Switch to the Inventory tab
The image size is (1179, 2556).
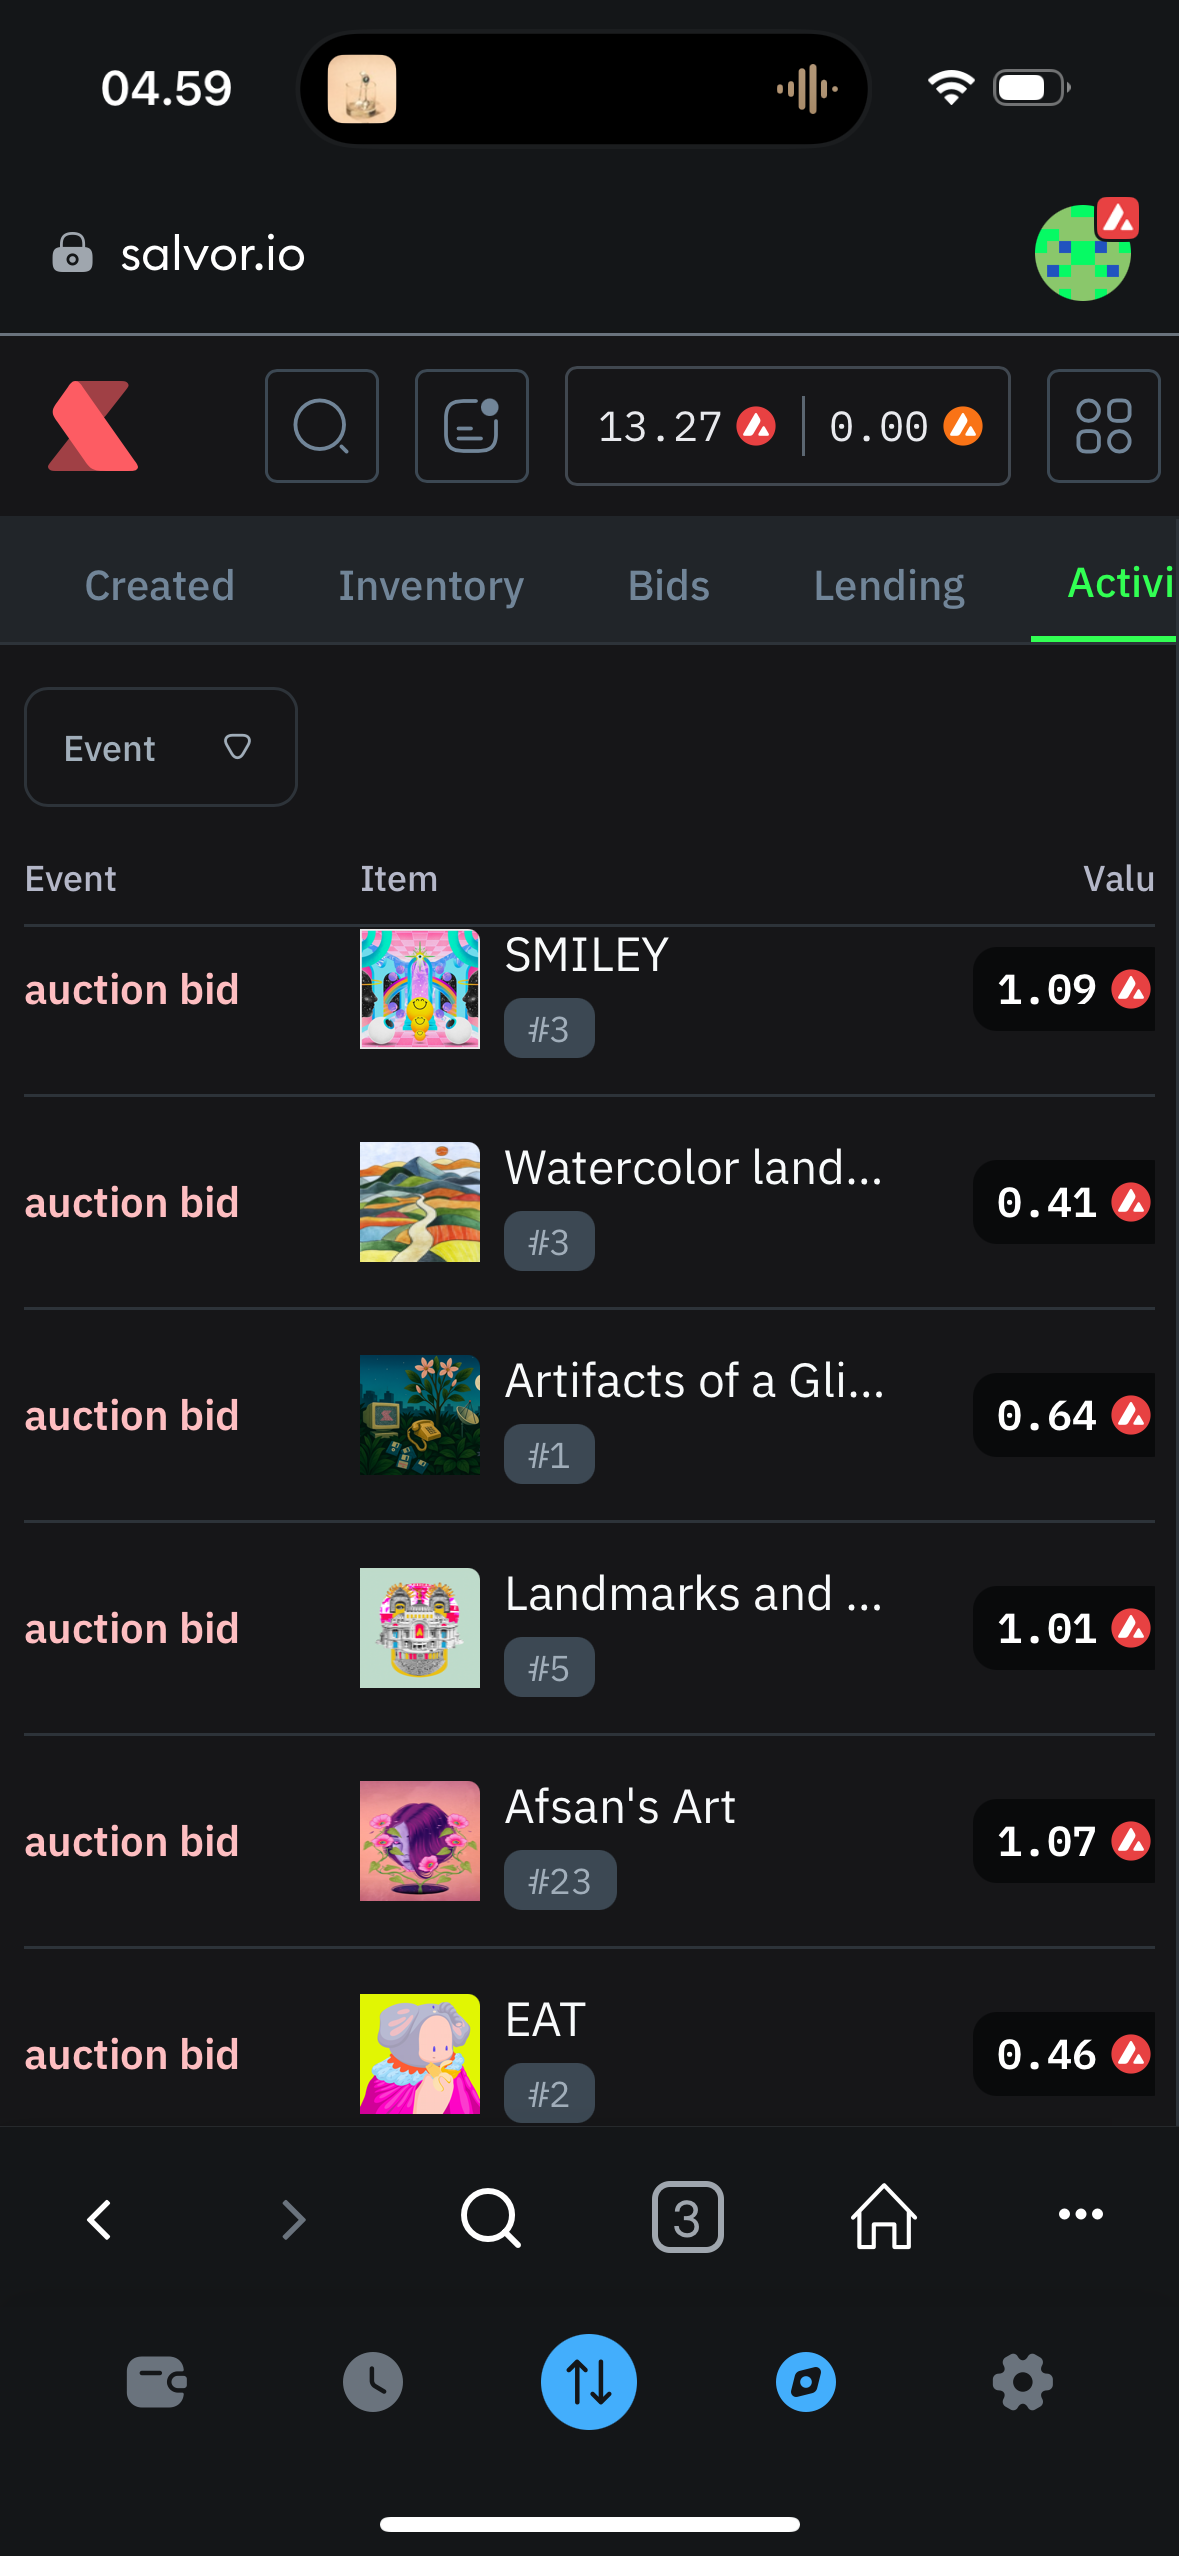tap(431, 586)
